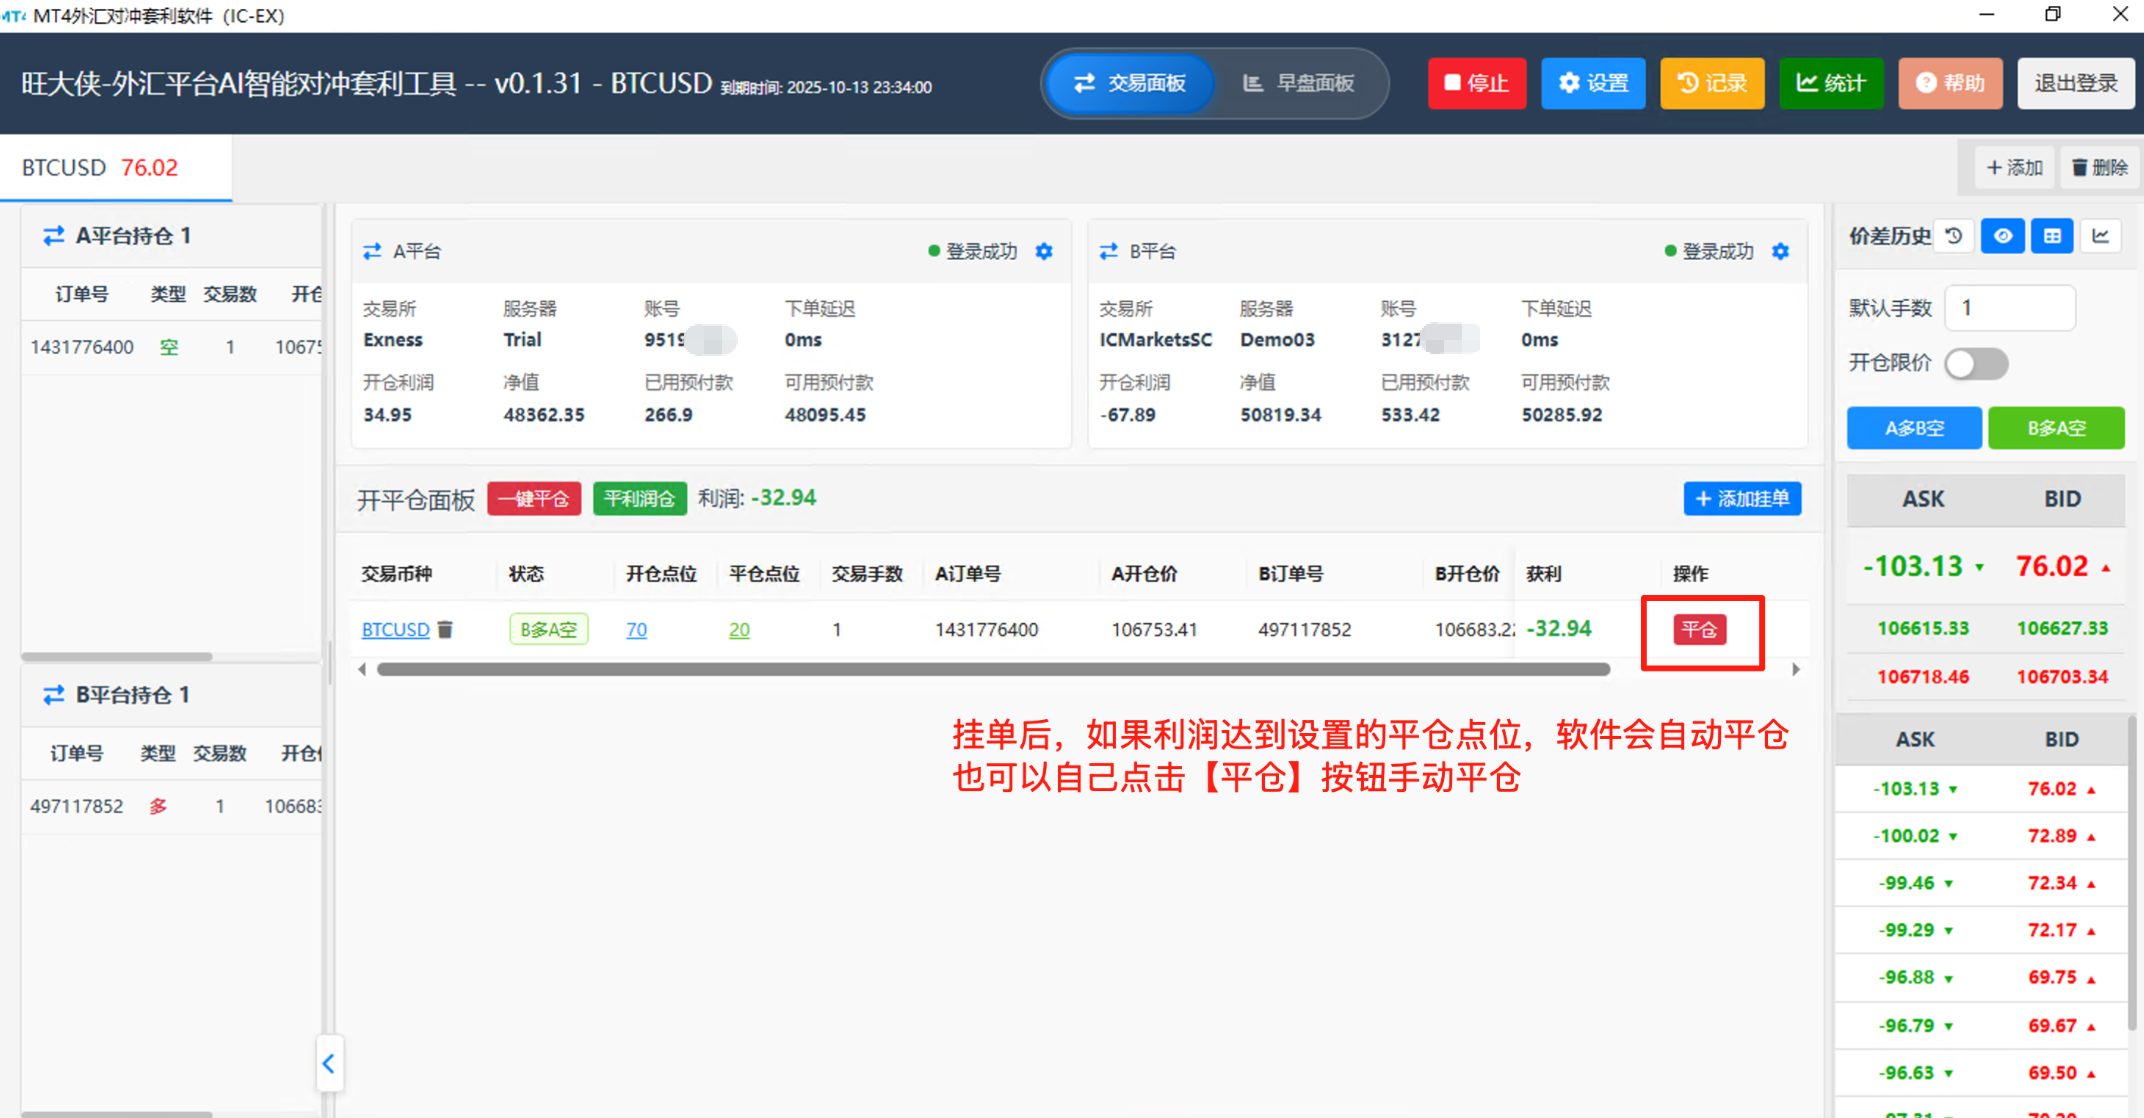
Task: Switch price history to table grid view
Action: coord(2052,236)
